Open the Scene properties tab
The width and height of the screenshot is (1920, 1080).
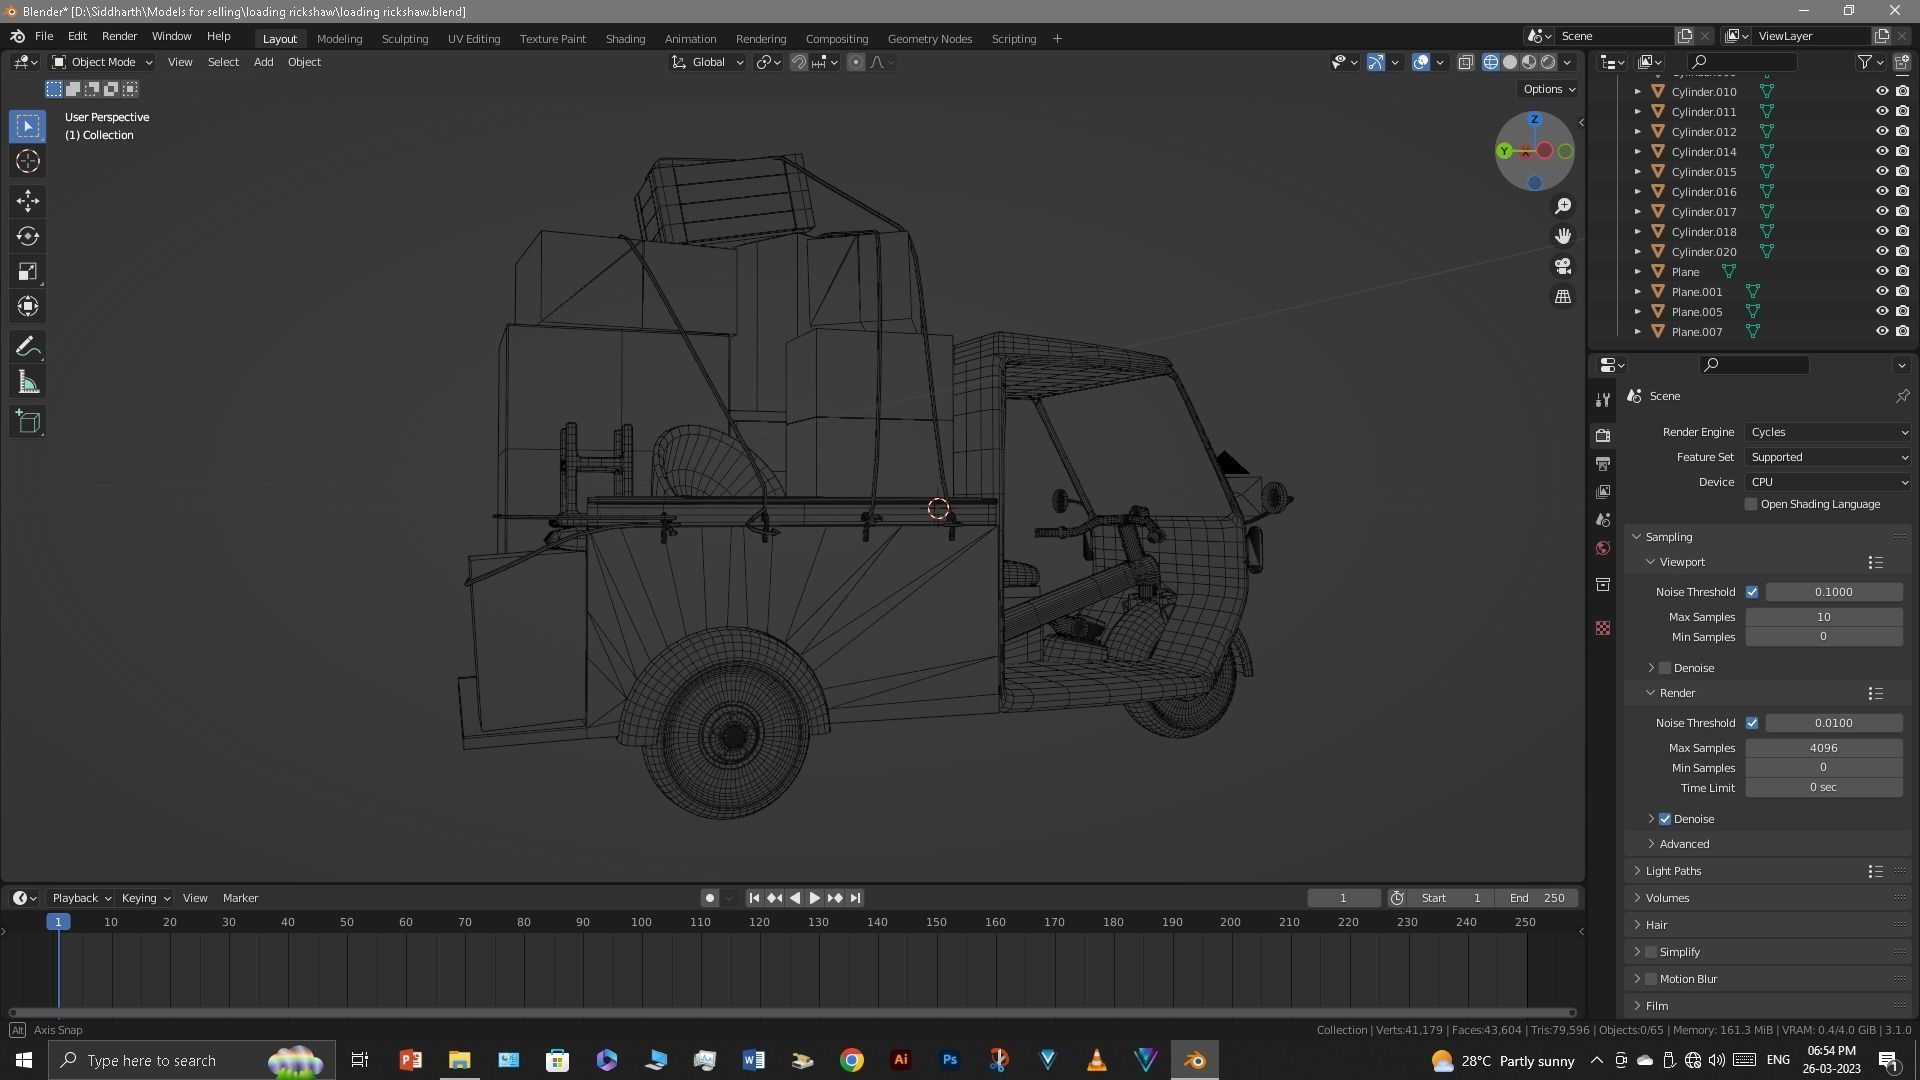(x=1603, y=520)
